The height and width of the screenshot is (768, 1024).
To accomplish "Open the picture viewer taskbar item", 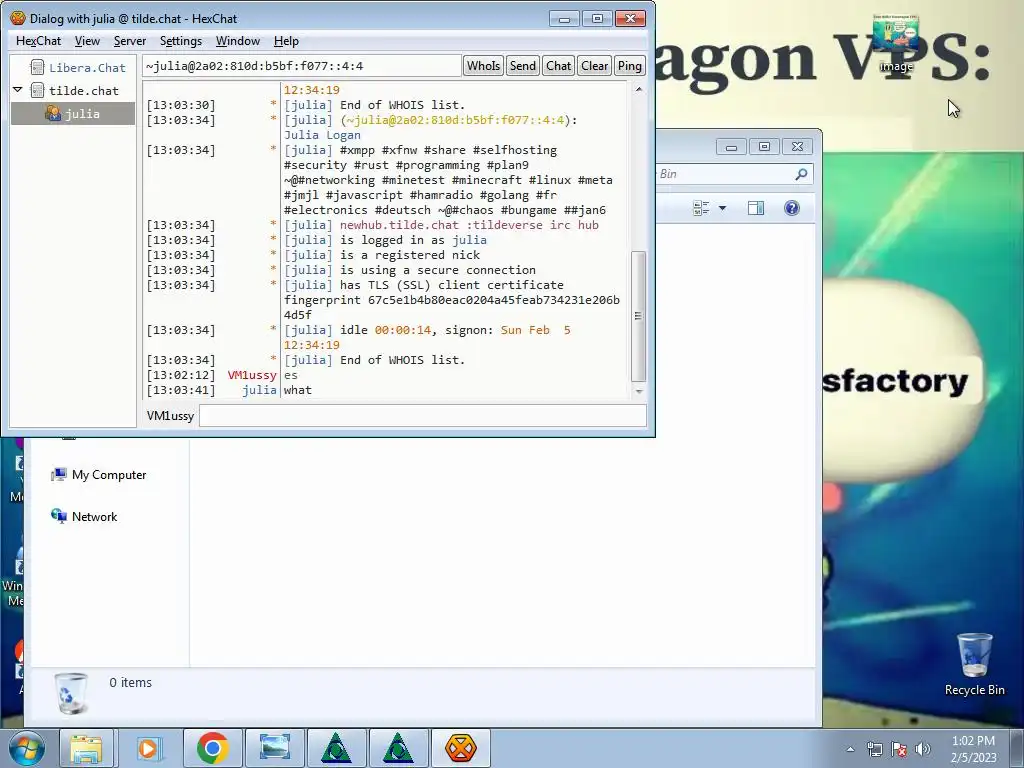I will coord(274,748).
